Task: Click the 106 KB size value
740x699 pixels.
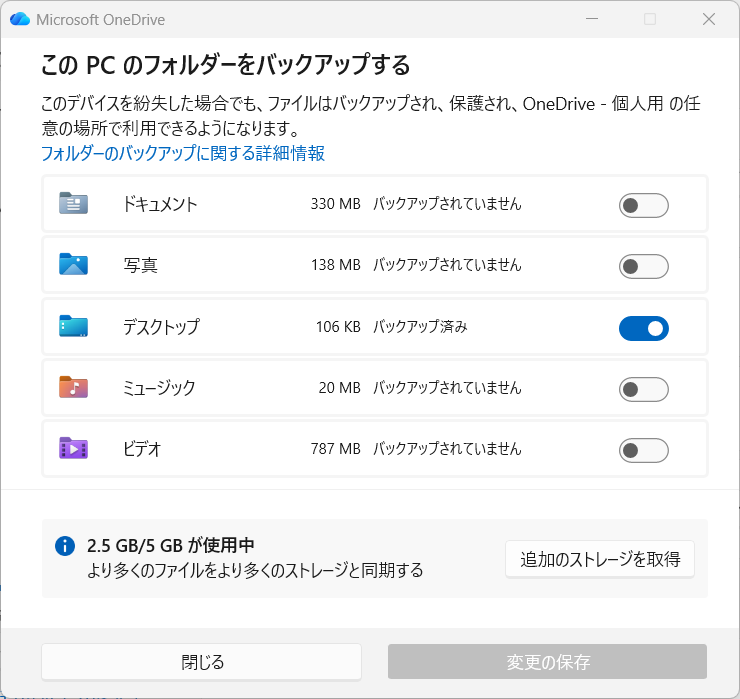Action: tap(338, 327)
